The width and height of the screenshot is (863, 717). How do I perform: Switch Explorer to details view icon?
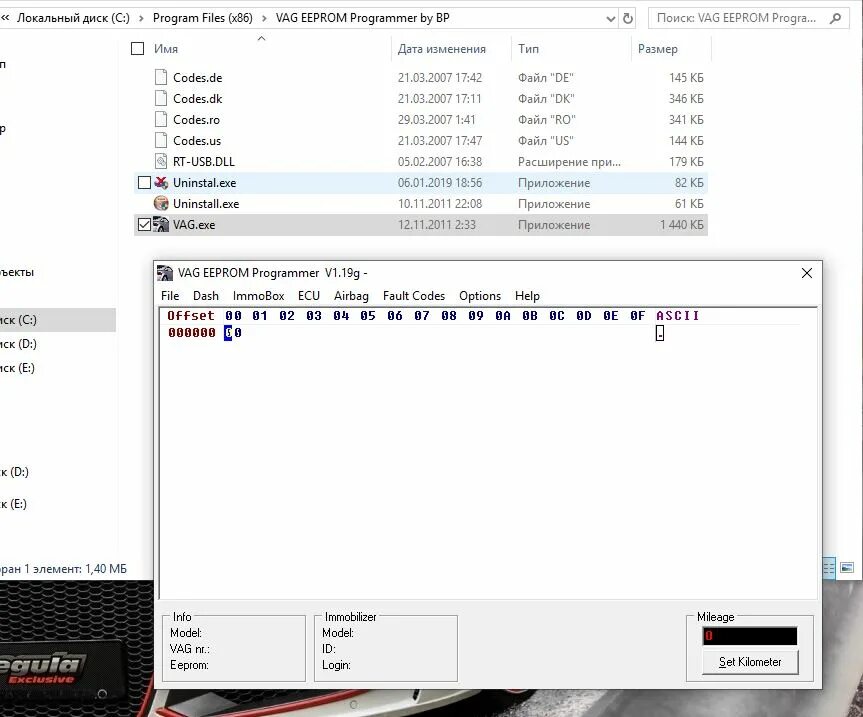tap(828, 568)
